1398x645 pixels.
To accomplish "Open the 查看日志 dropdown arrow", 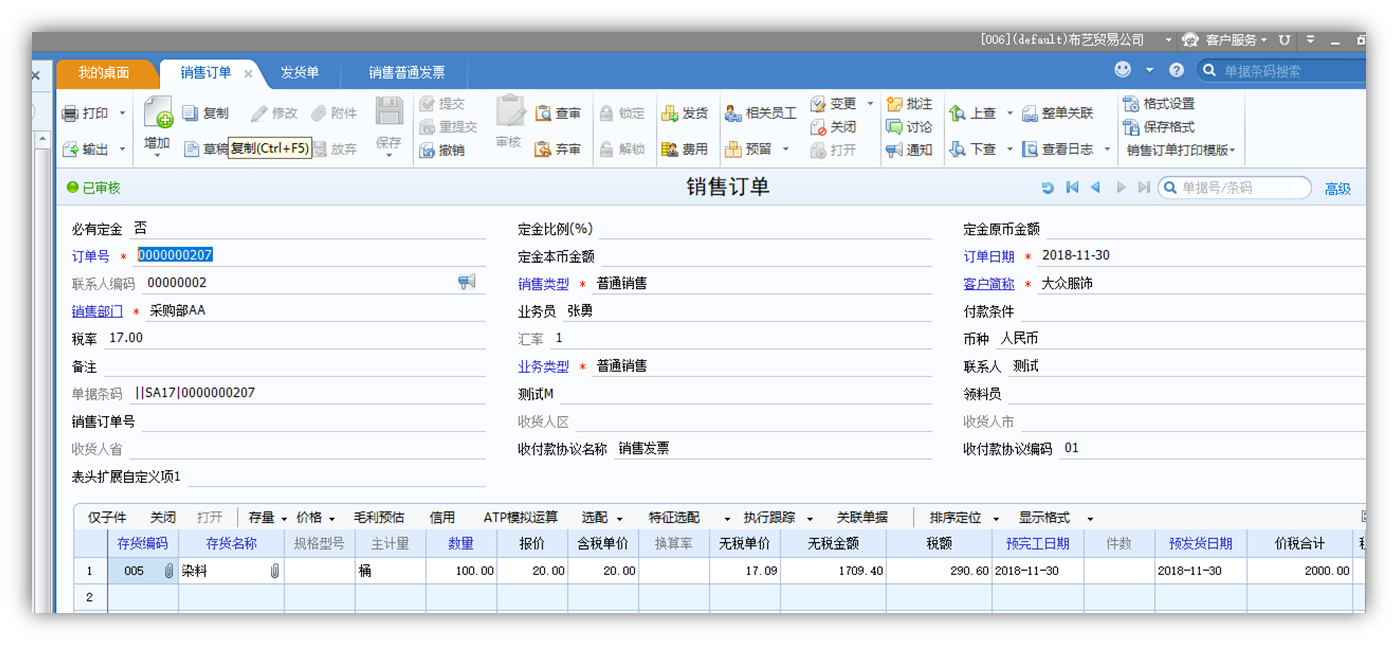I will point(1107,150).
